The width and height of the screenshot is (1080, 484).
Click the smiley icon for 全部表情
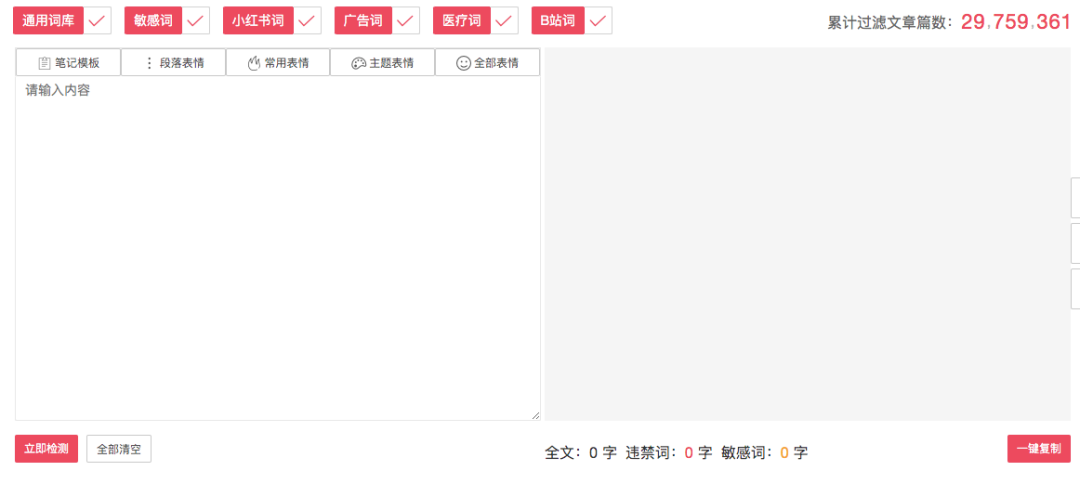[463, 63]
